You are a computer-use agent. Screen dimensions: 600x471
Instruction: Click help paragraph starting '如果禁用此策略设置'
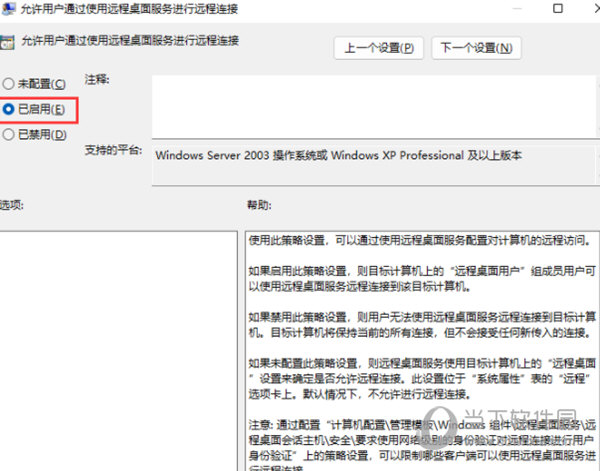click(422, 324)
